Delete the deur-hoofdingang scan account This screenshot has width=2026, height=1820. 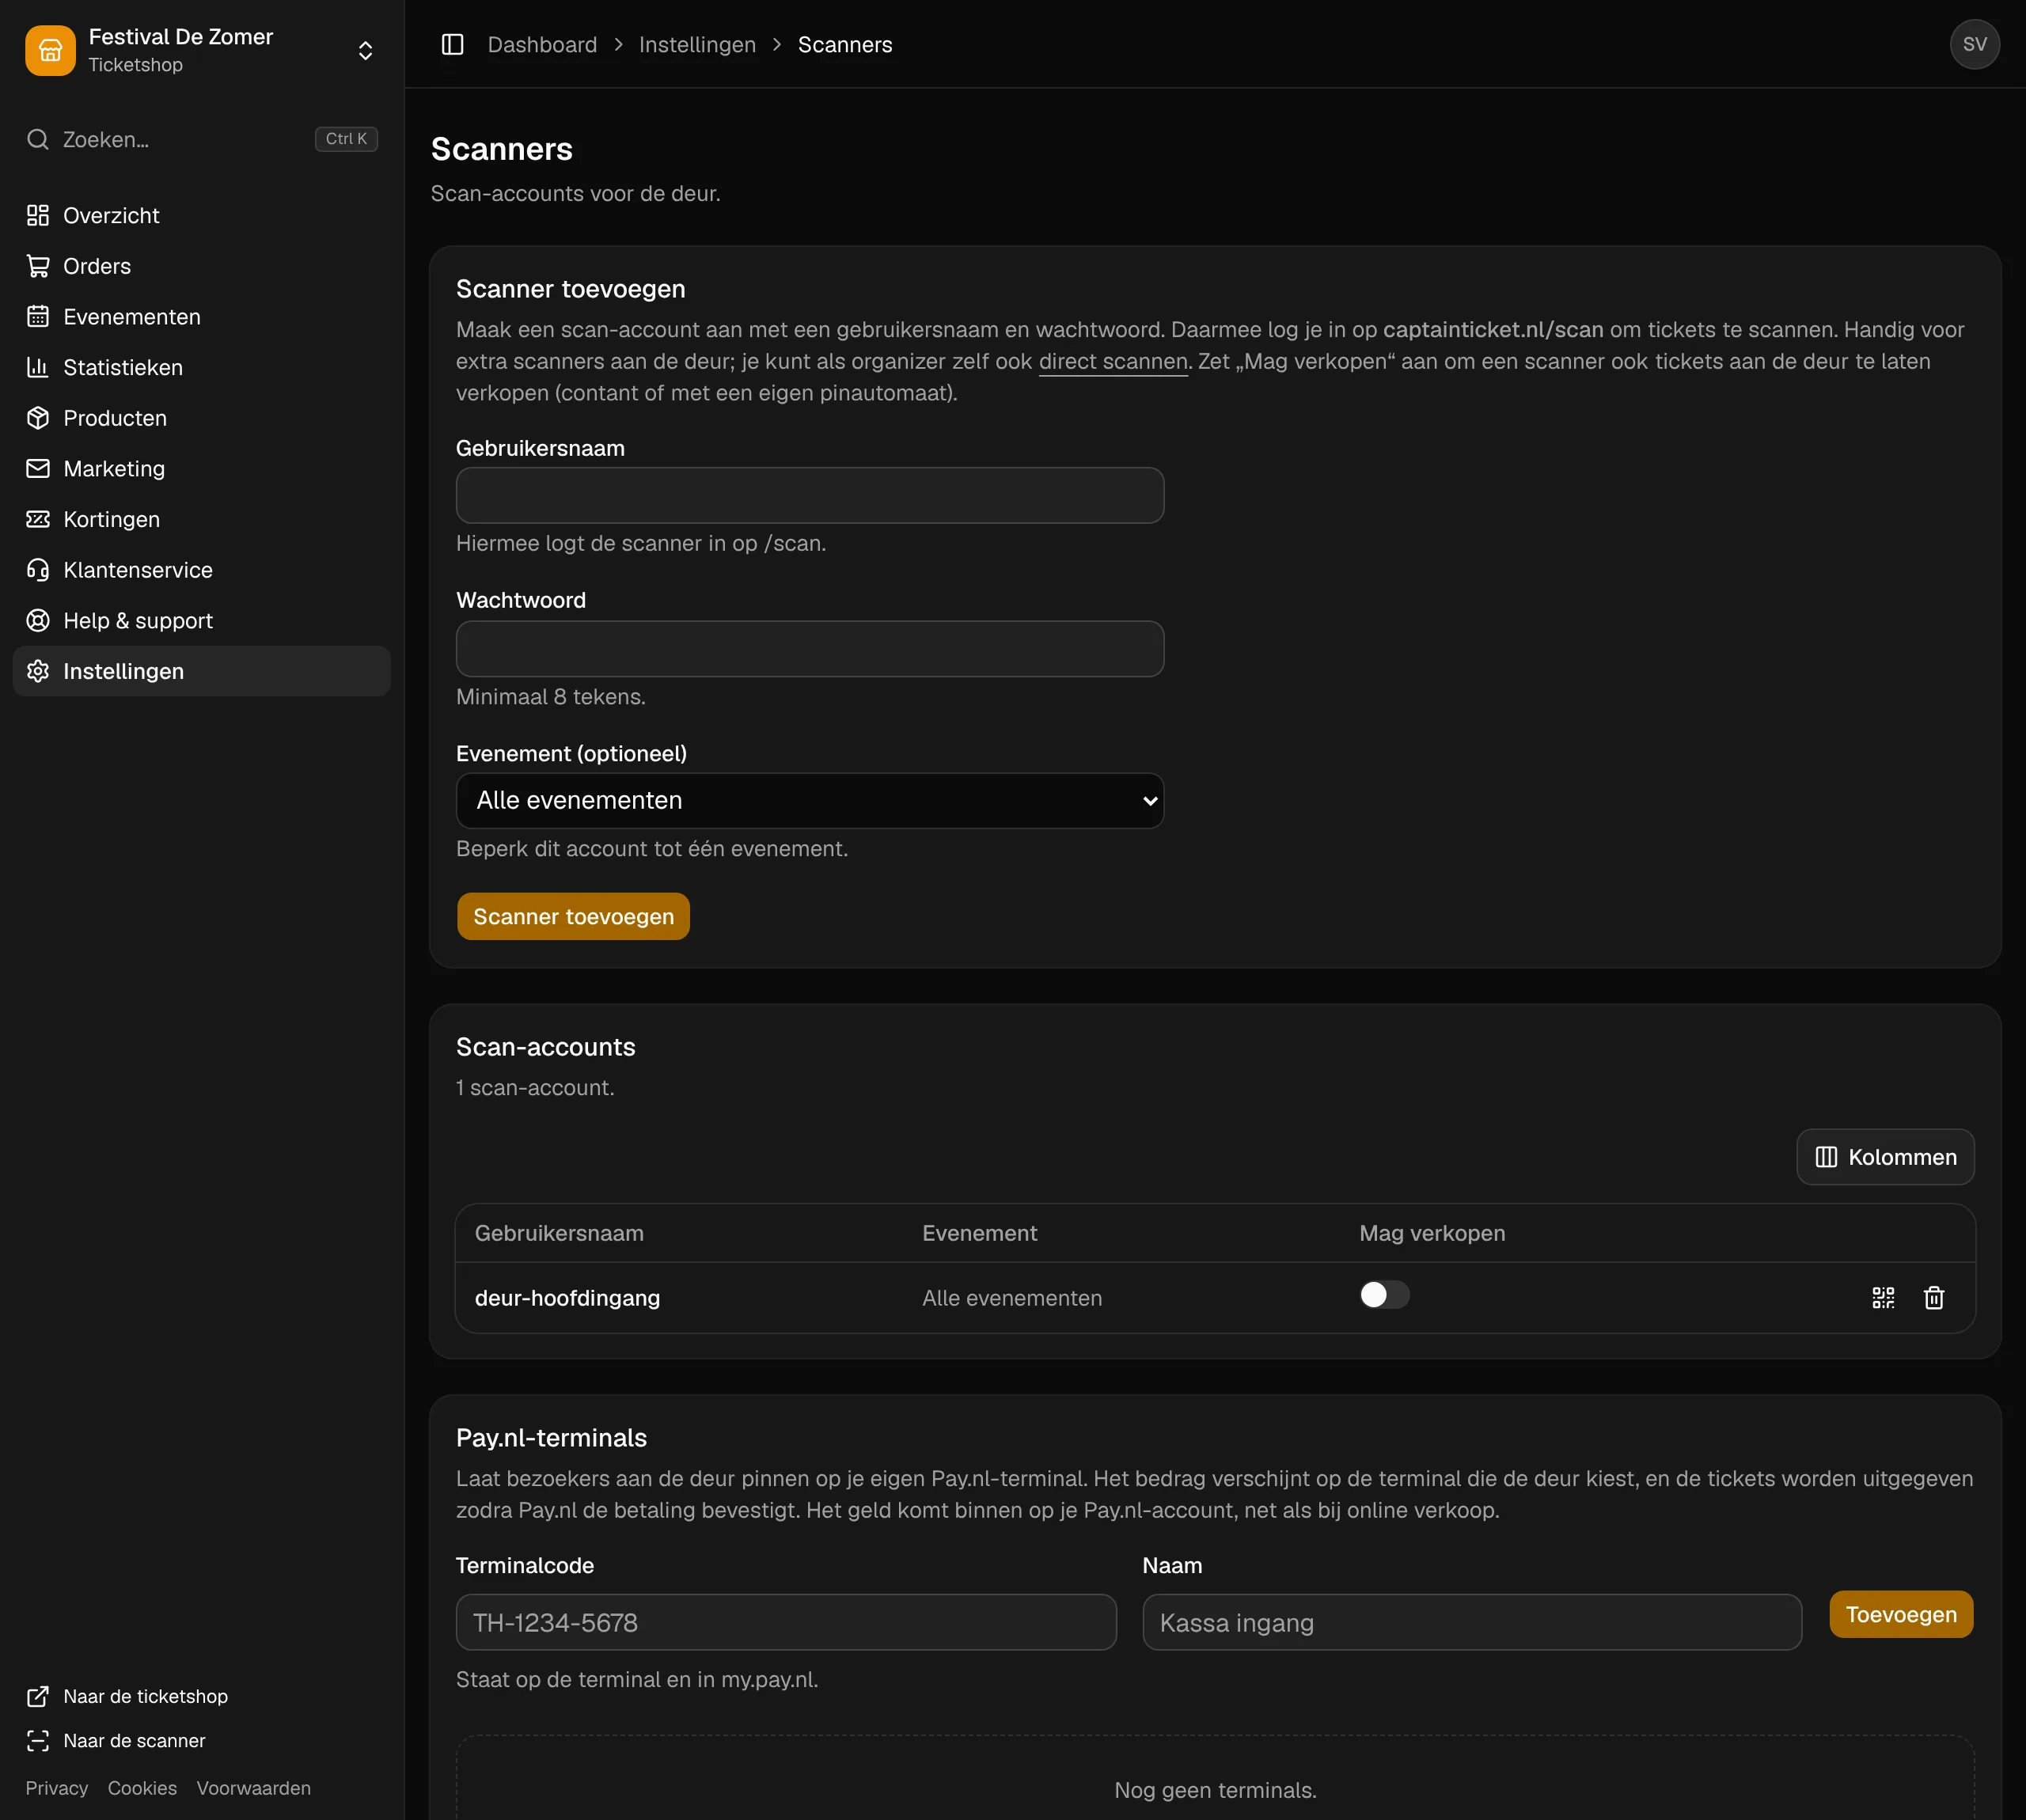coord(1934,1298)
